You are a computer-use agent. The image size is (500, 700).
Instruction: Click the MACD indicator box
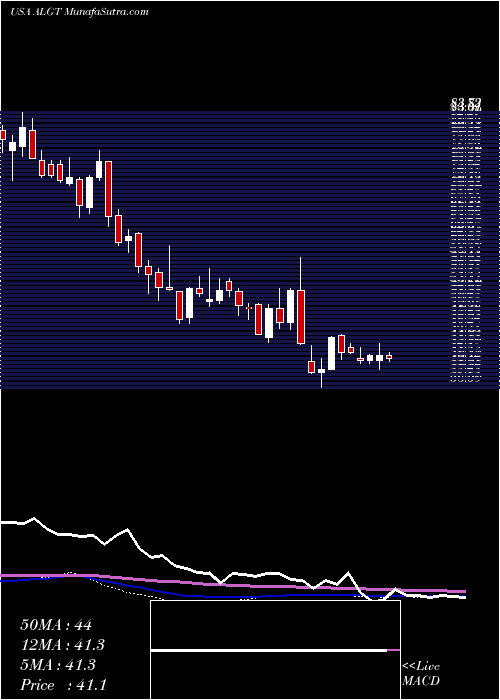click(x=275, y=650)
